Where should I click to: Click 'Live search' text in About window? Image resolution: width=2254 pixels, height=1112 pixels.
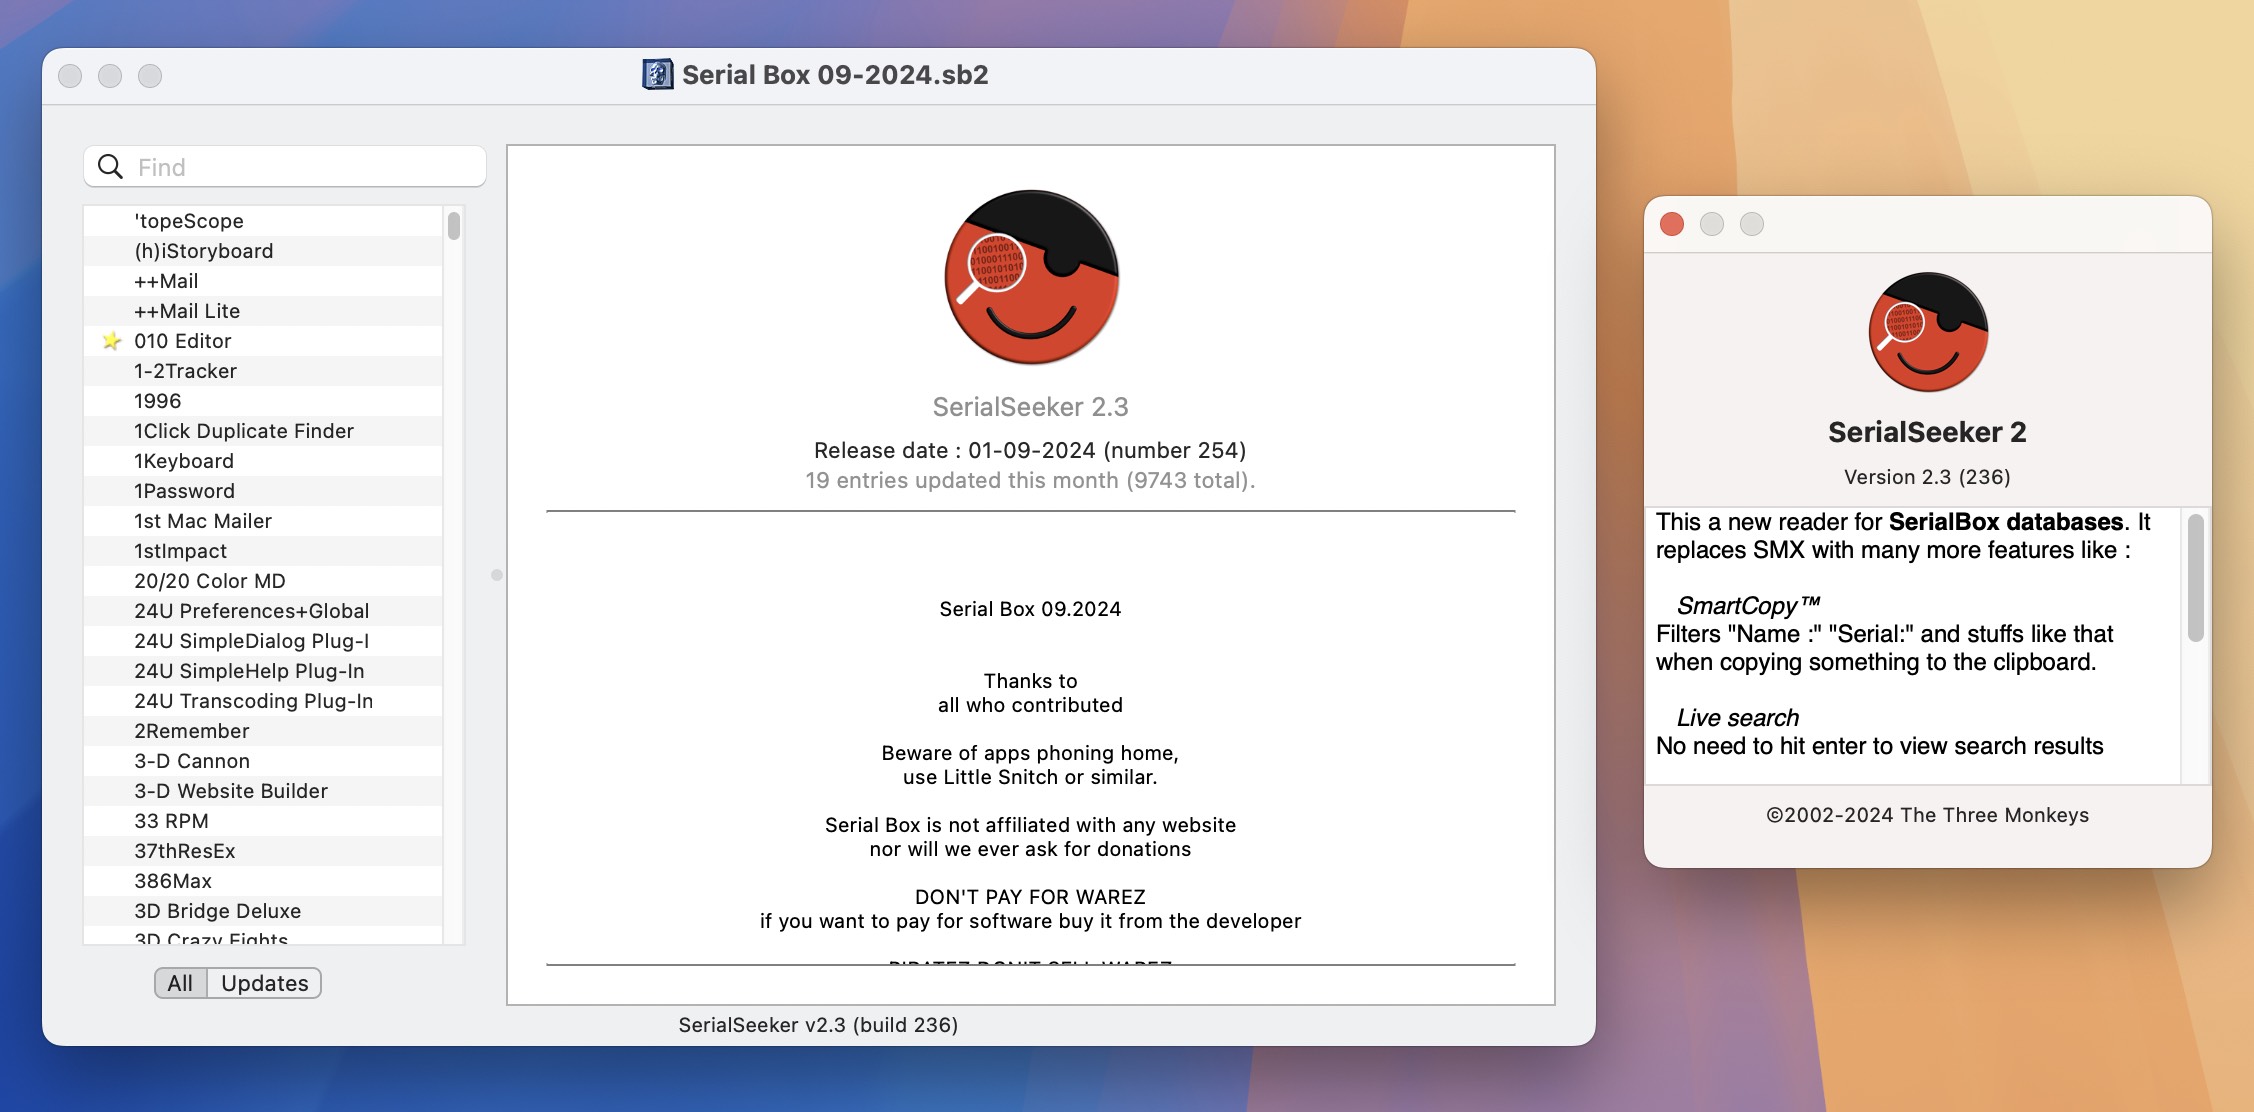click(x=1737, y=718)
